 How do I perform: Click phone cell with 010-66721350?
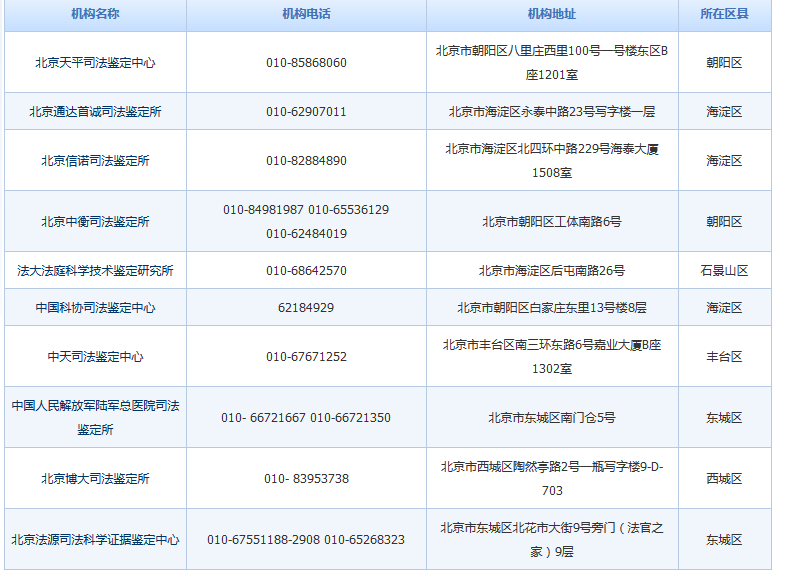point(306,418)
